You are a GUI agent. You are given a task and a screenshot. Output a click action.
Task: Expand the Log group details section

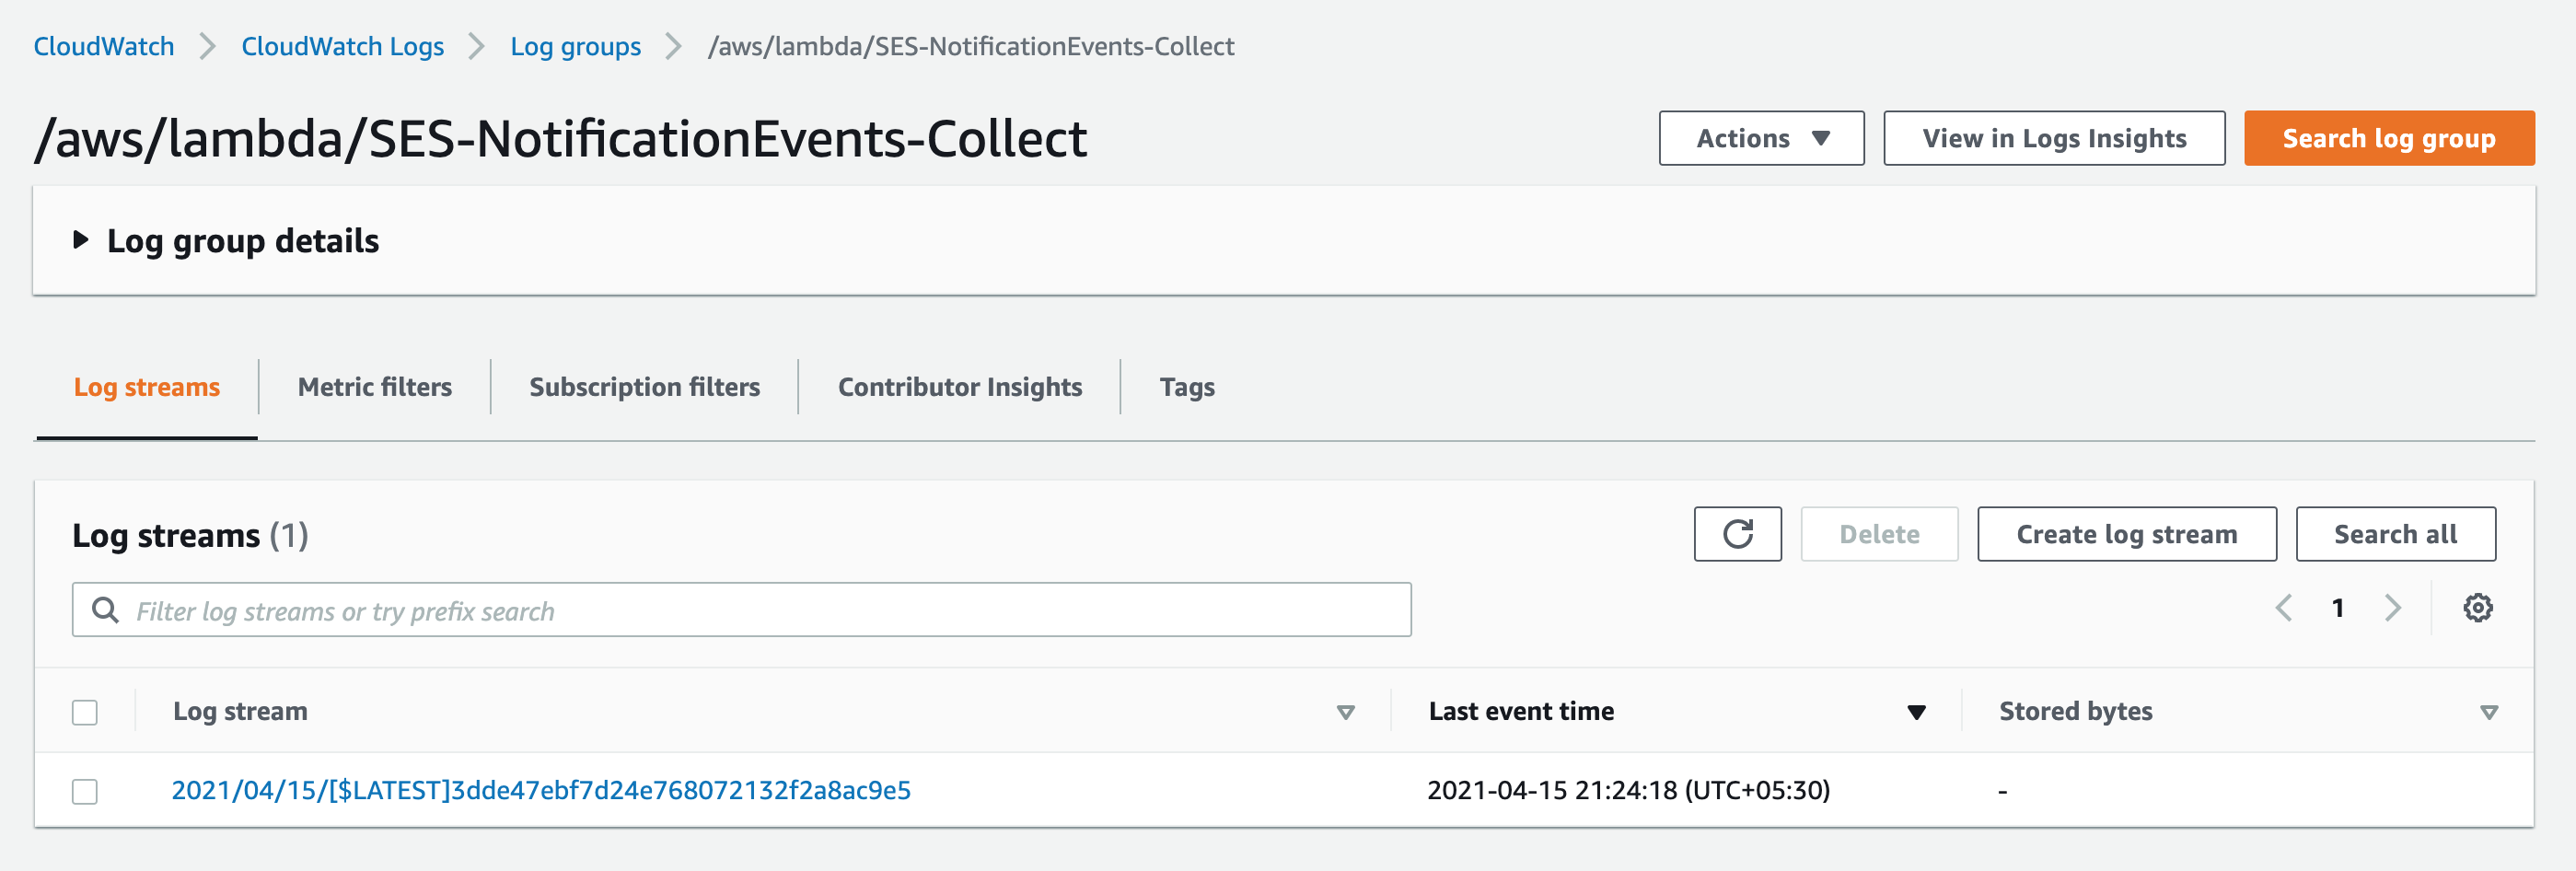[x=81, y=240]
